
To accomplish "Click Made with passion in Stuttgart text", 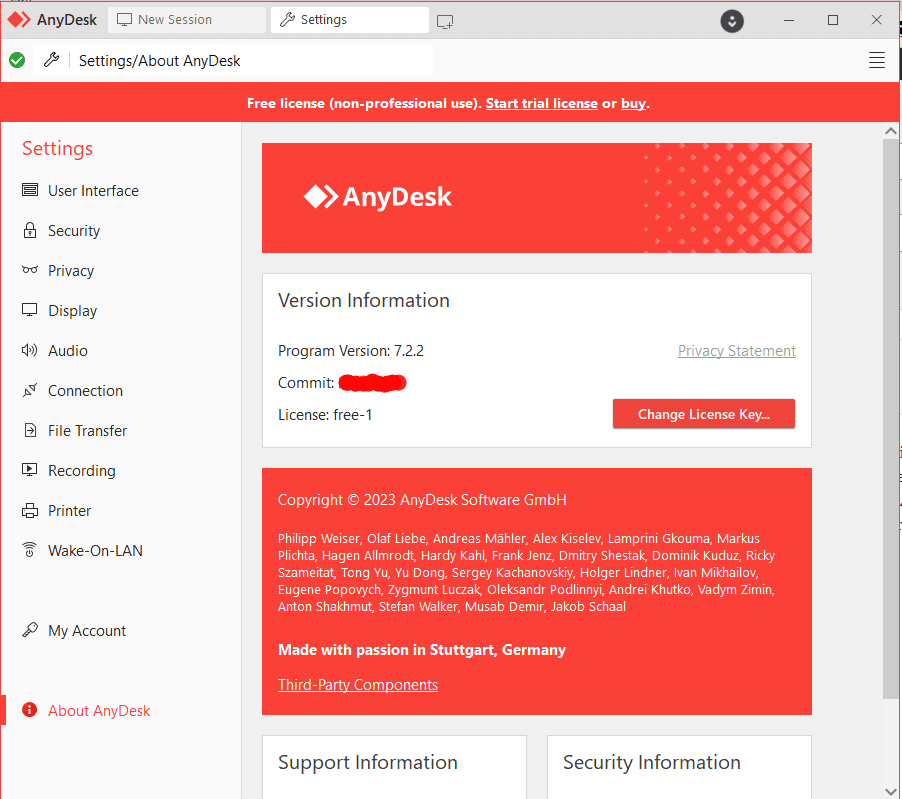I will coord(422,649).
